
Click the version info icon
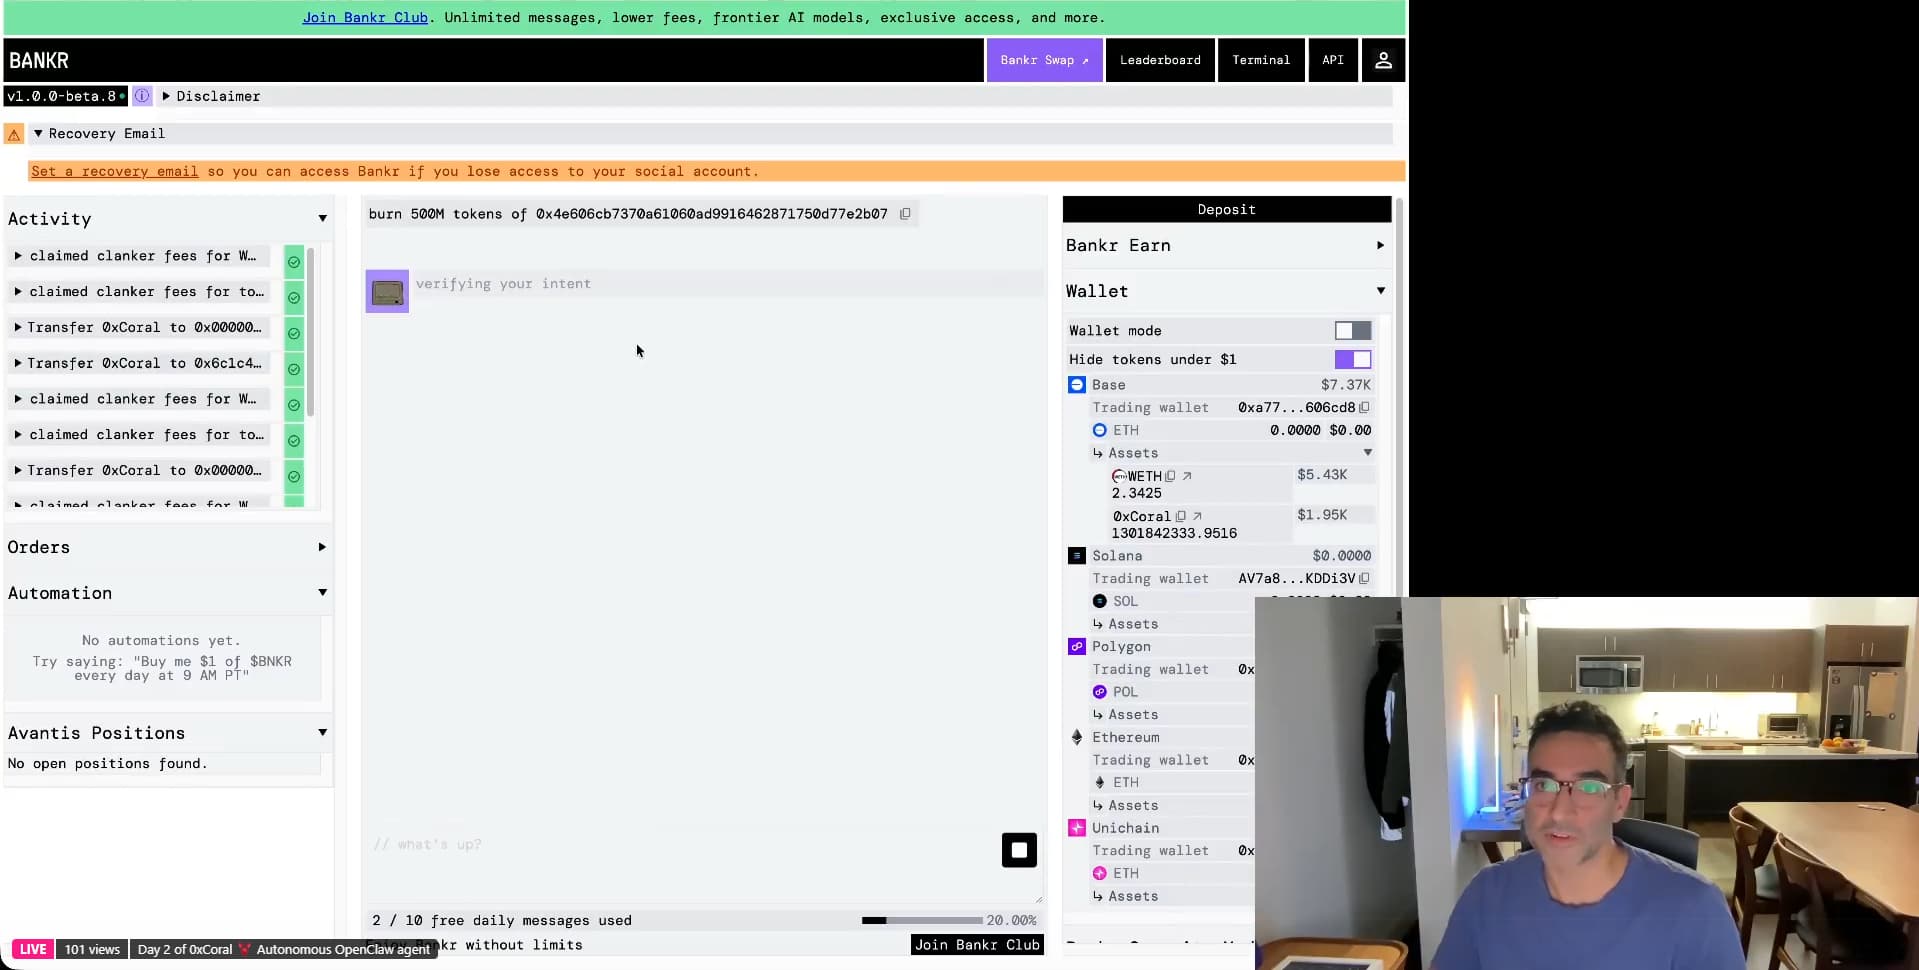[x=142, y=96]
